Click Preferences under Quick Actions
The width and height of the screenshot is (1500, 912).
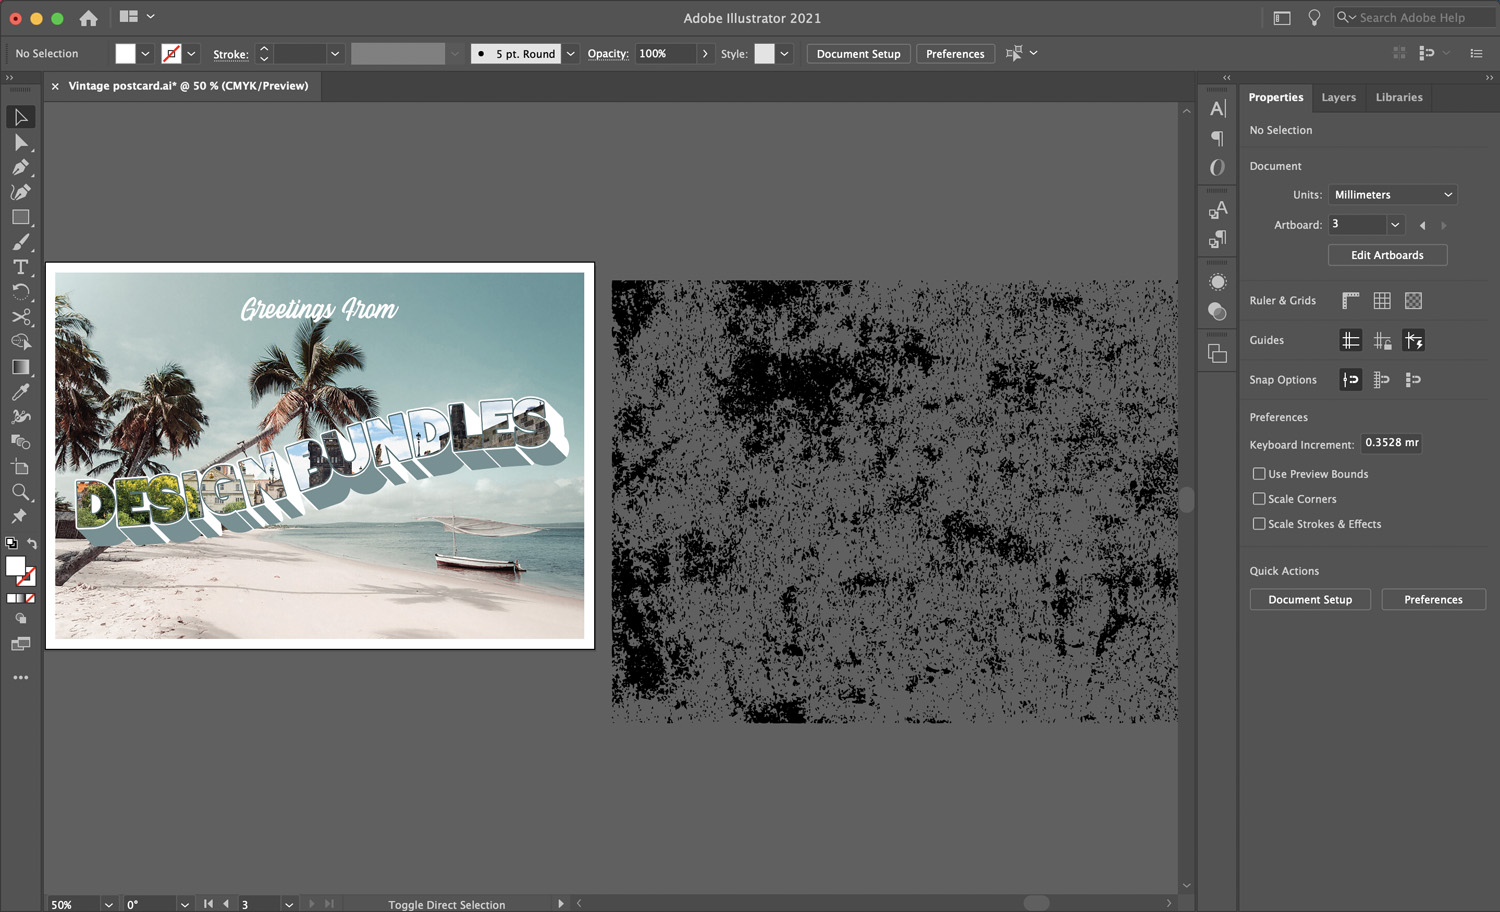(x=1433, y=600)
